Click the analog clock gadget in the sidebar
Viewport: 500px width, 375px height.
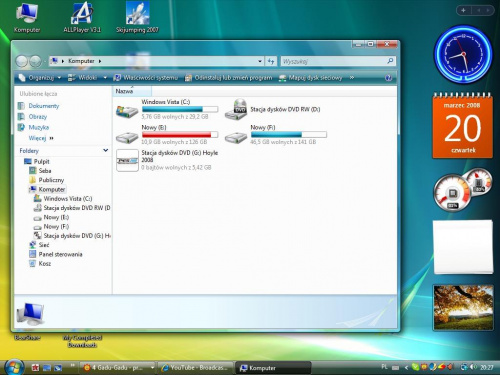[x=463, y=54]
